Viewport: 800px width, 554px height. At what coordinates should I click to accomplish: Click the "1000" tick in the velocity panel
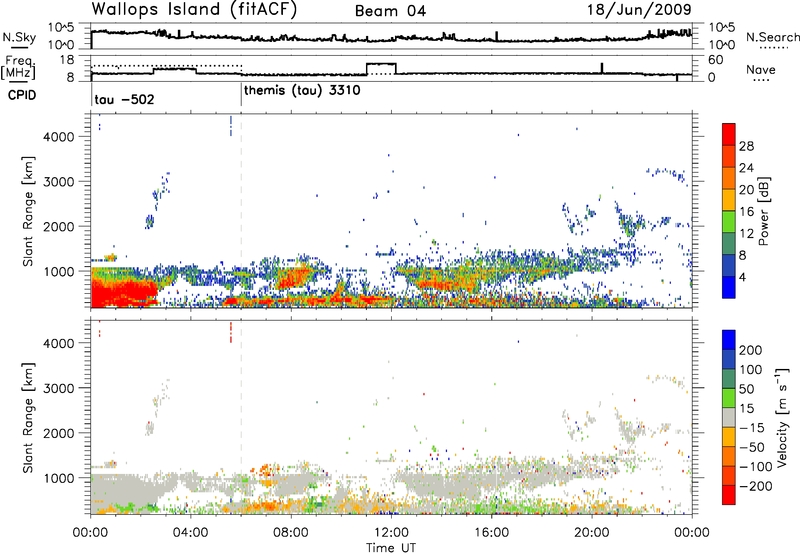coord(59,478)
